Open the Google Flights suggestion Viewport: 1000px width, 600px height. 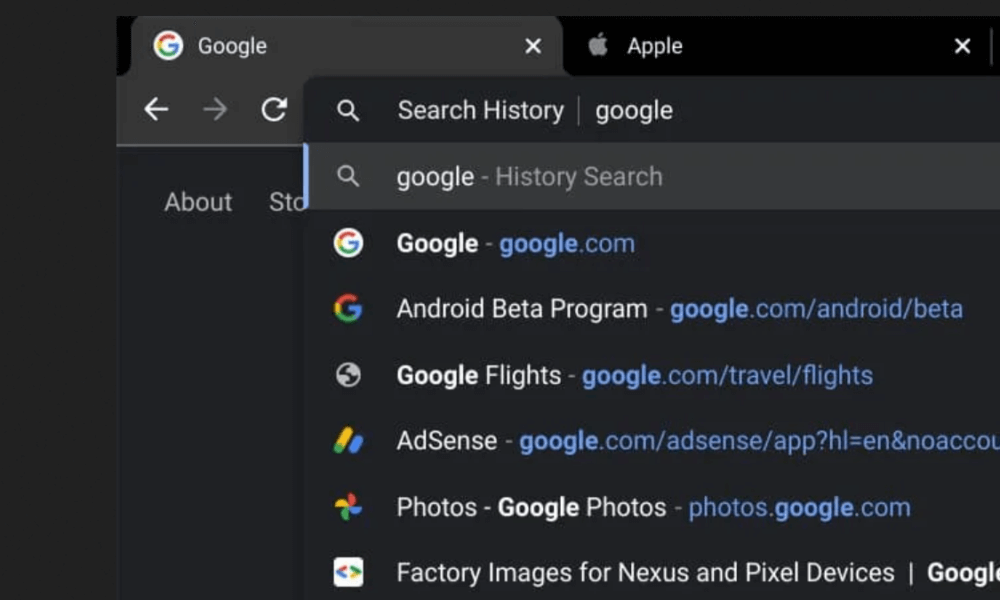coord(634,375)
